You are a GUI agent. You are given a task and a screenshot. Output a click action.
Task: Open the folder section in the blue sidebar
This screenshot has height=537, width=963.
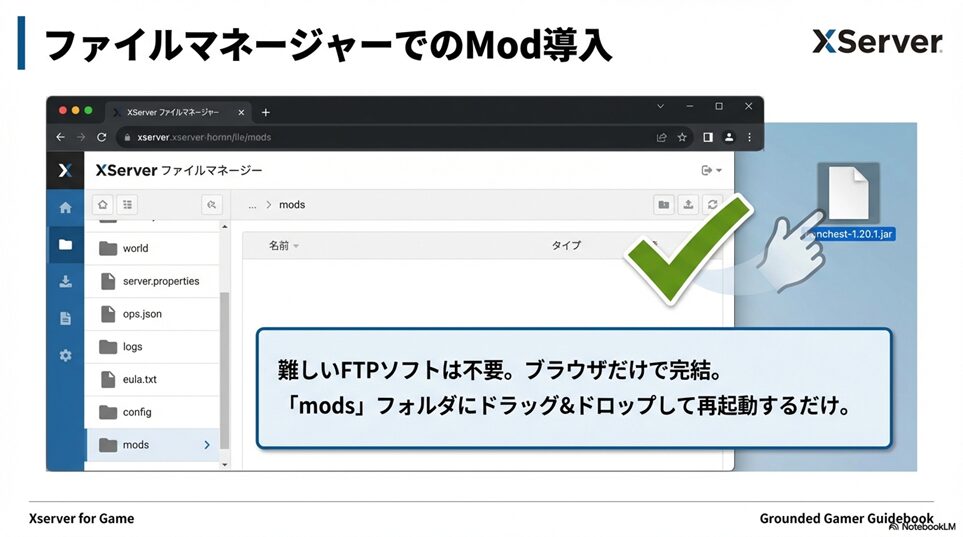65,244
